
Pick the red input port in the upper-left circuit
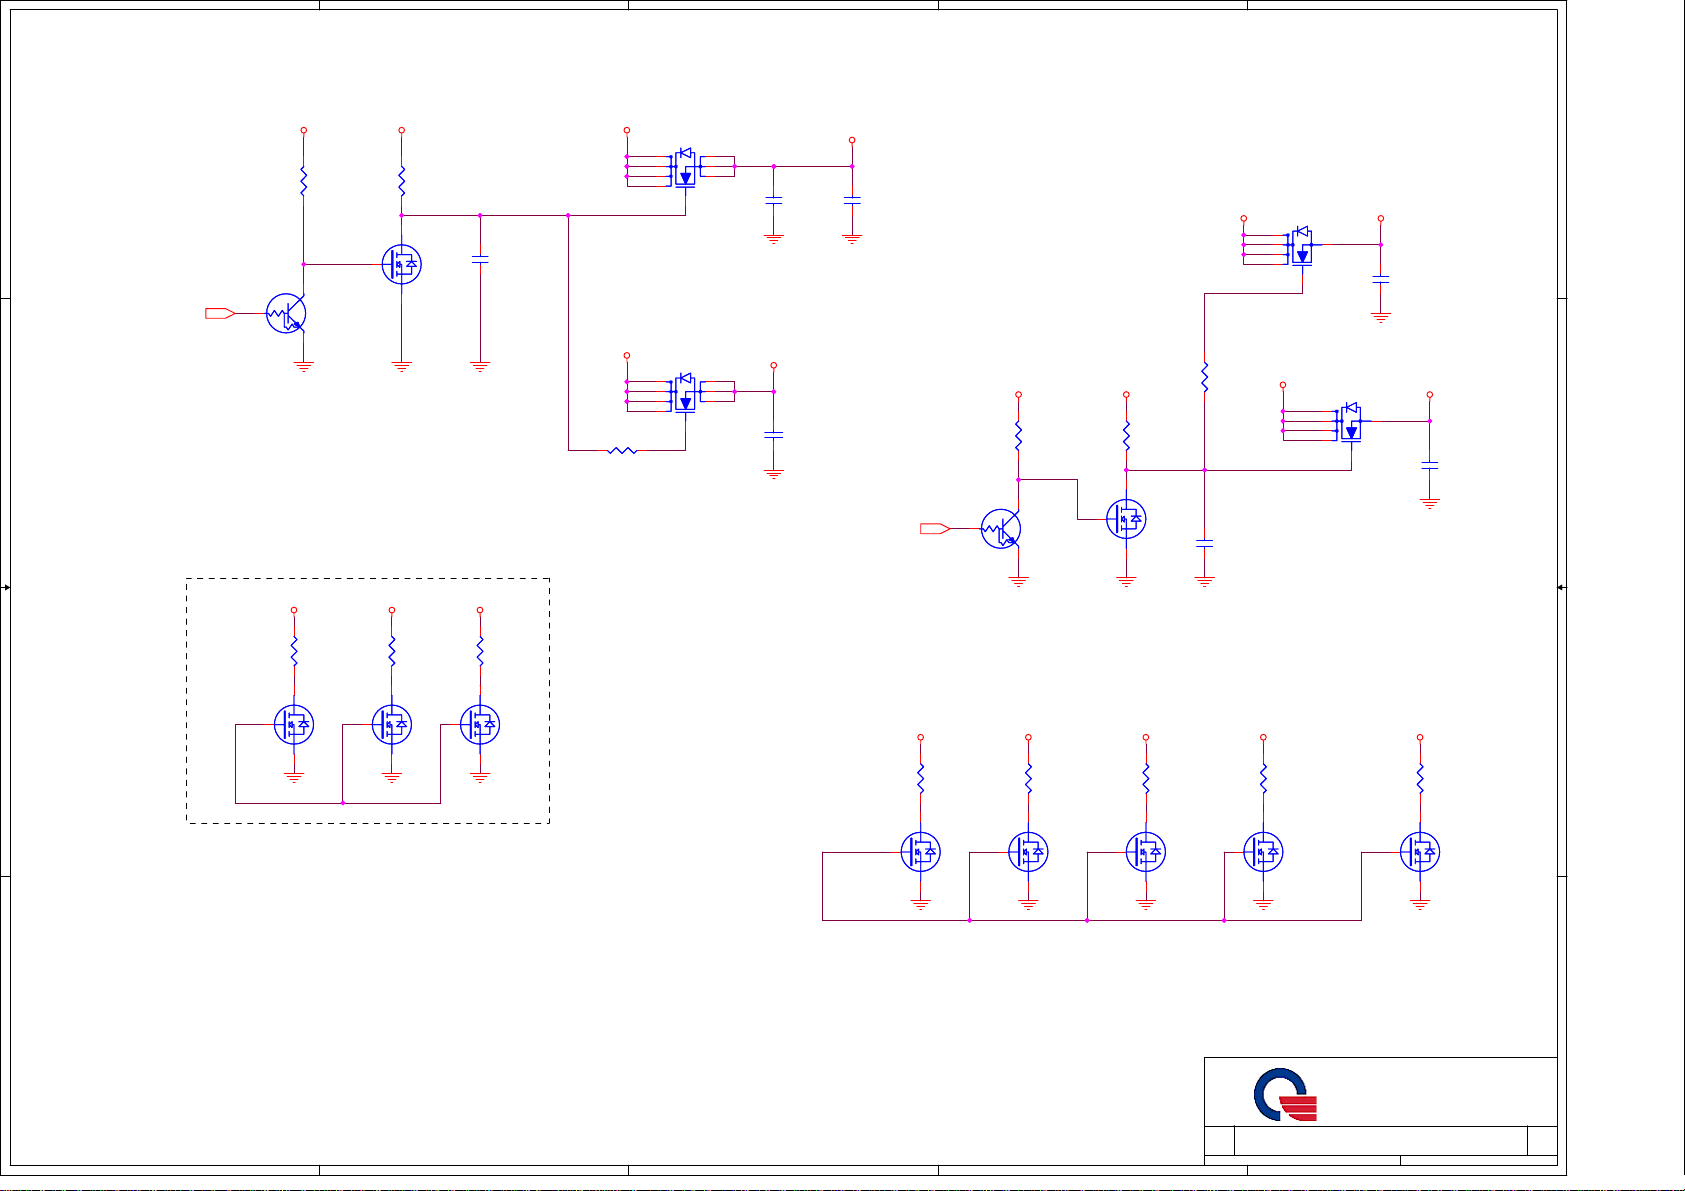pyautogui.click(x=220, y=314)
